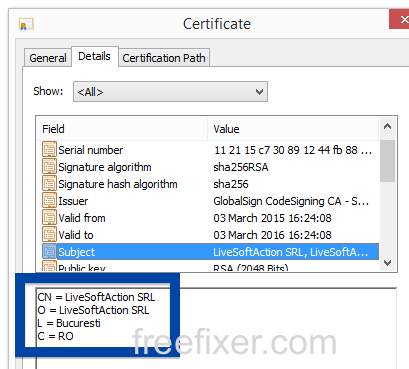Click the certificate icon in the title bar
409x369 pixels.
[x=26, y=25]
